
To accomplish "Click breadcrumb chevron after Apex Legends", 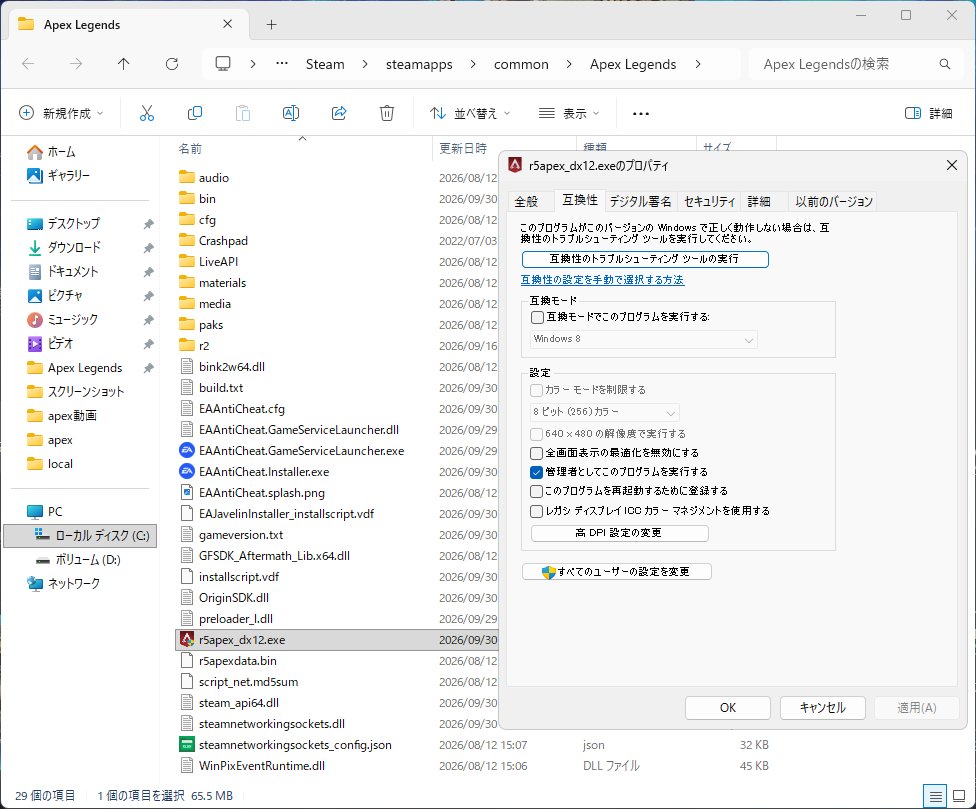I will tap(698, 64).
